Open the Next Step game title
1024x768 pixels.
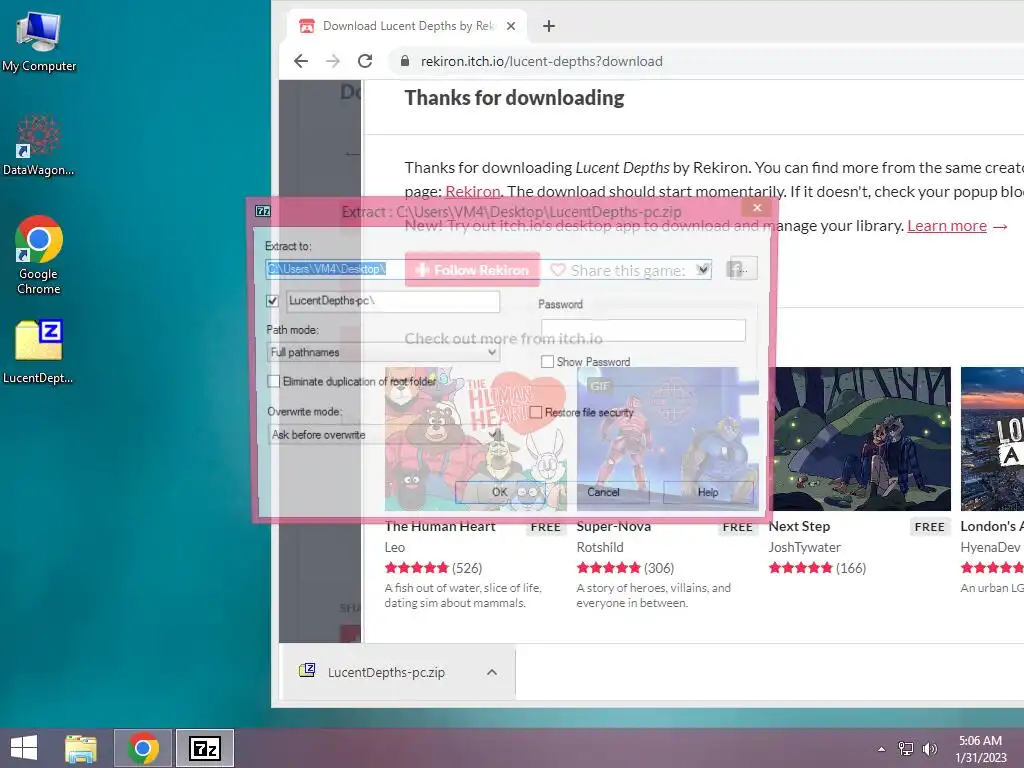pos(799,526)
